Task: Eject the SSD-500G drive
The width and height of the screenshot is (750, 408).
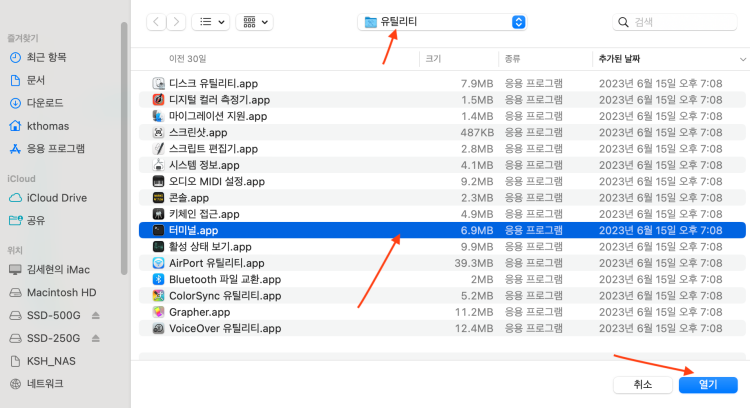Action: click(96, 315)
